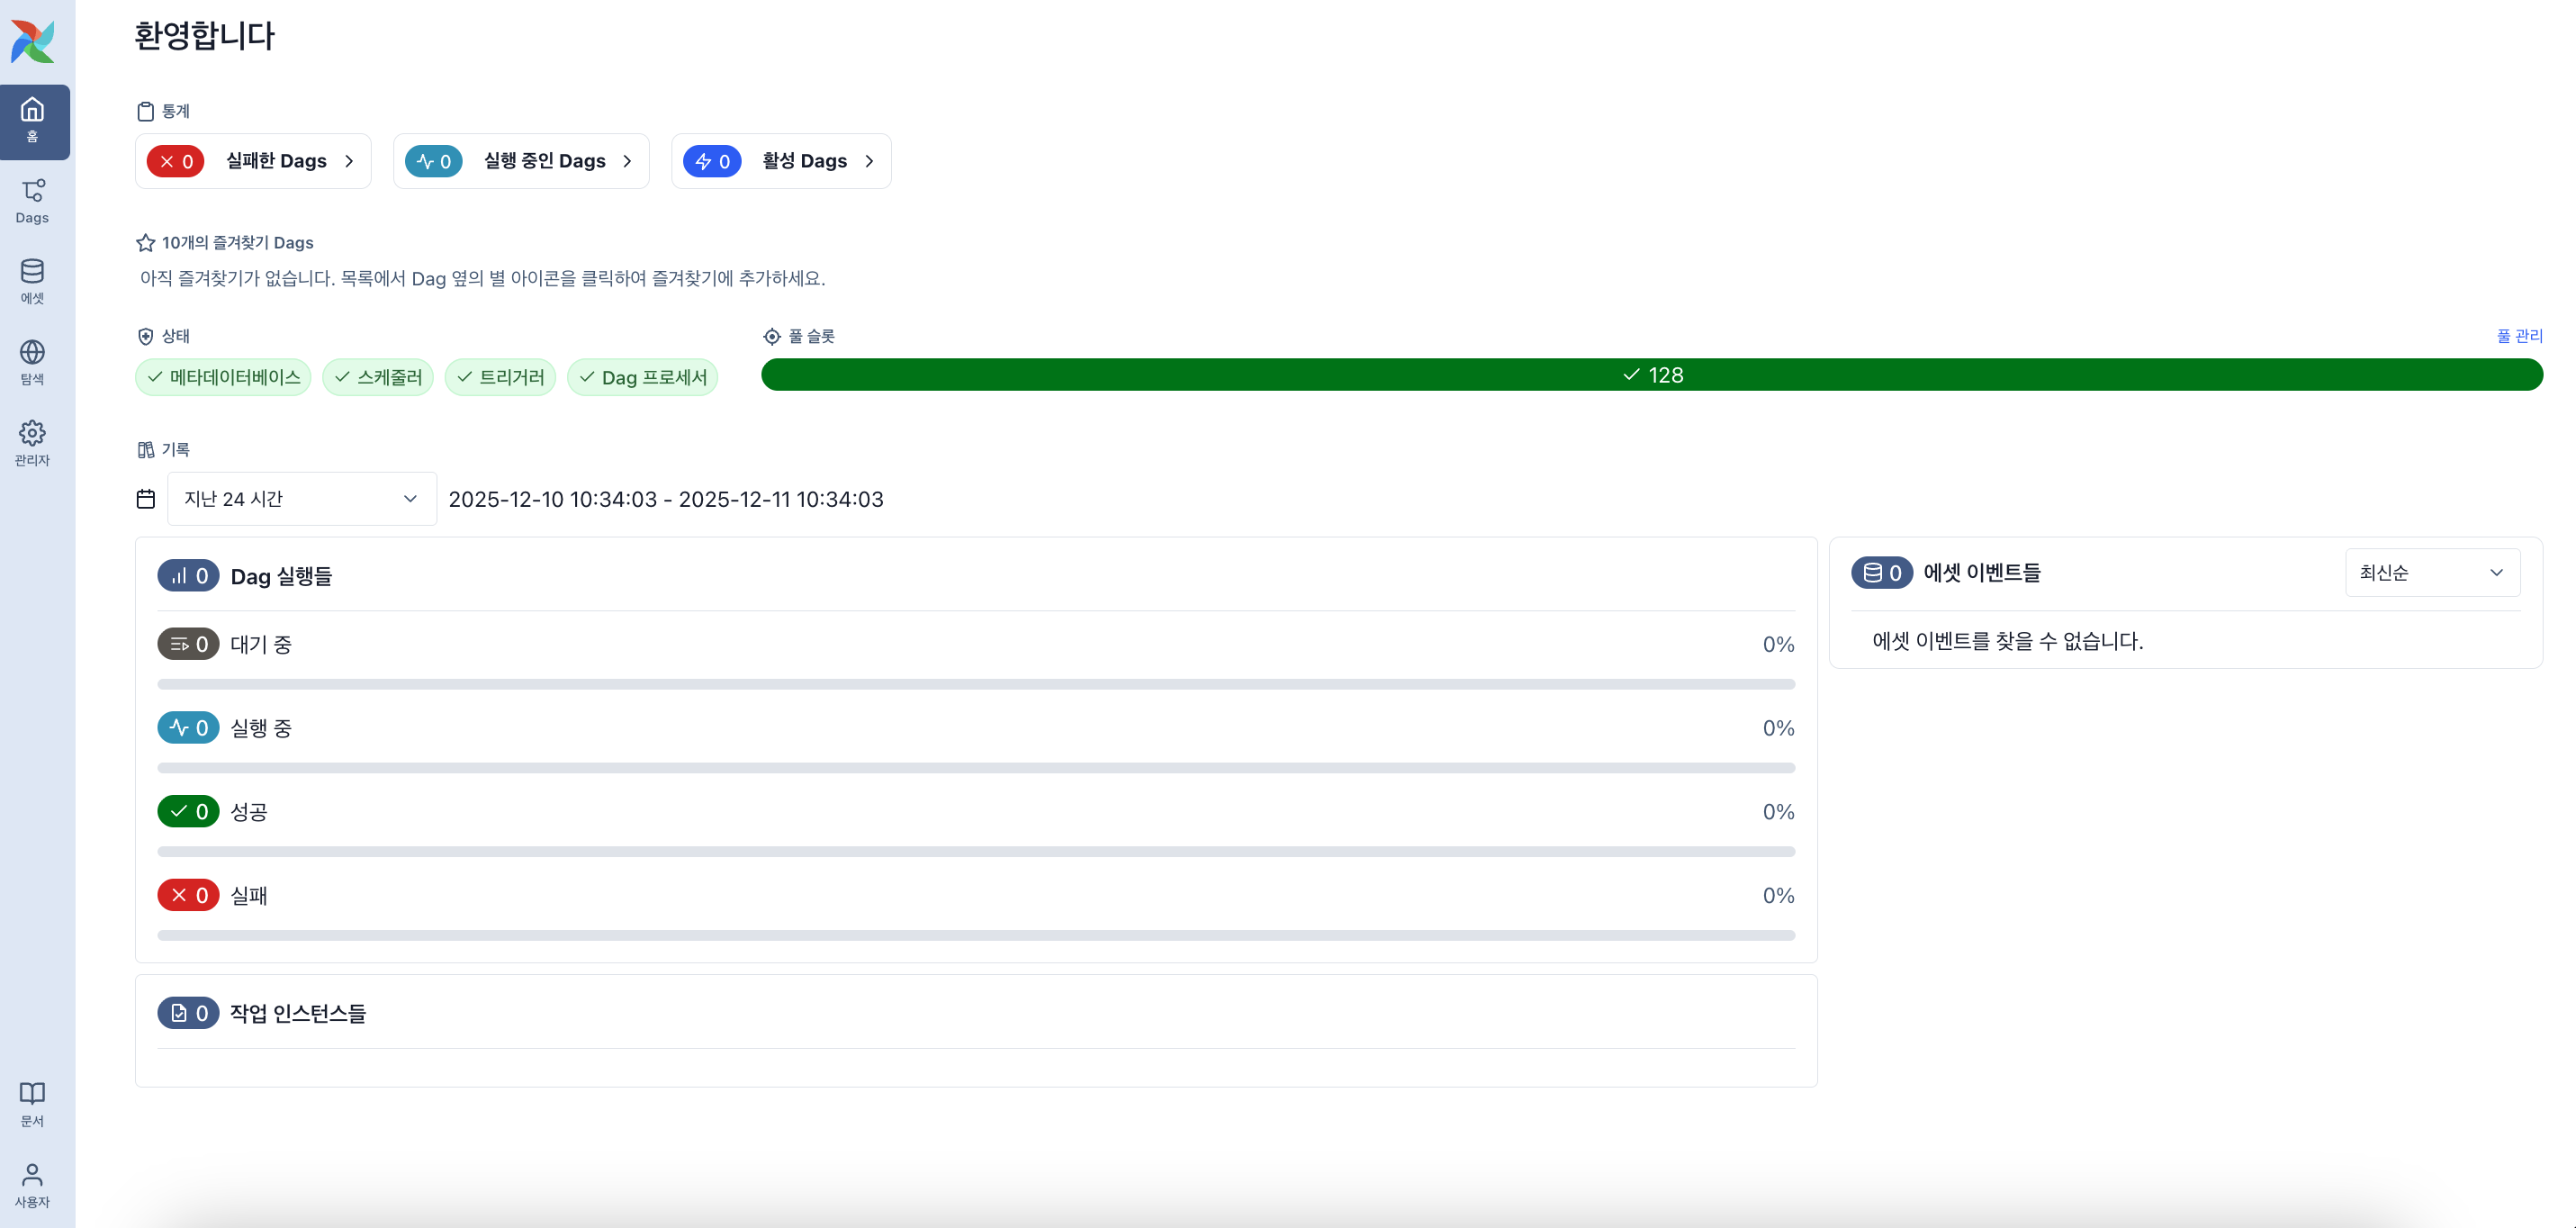2576x1228 pixels.
Task: Click the 풀 관리 link
Action: click(x=2519, y=336)
